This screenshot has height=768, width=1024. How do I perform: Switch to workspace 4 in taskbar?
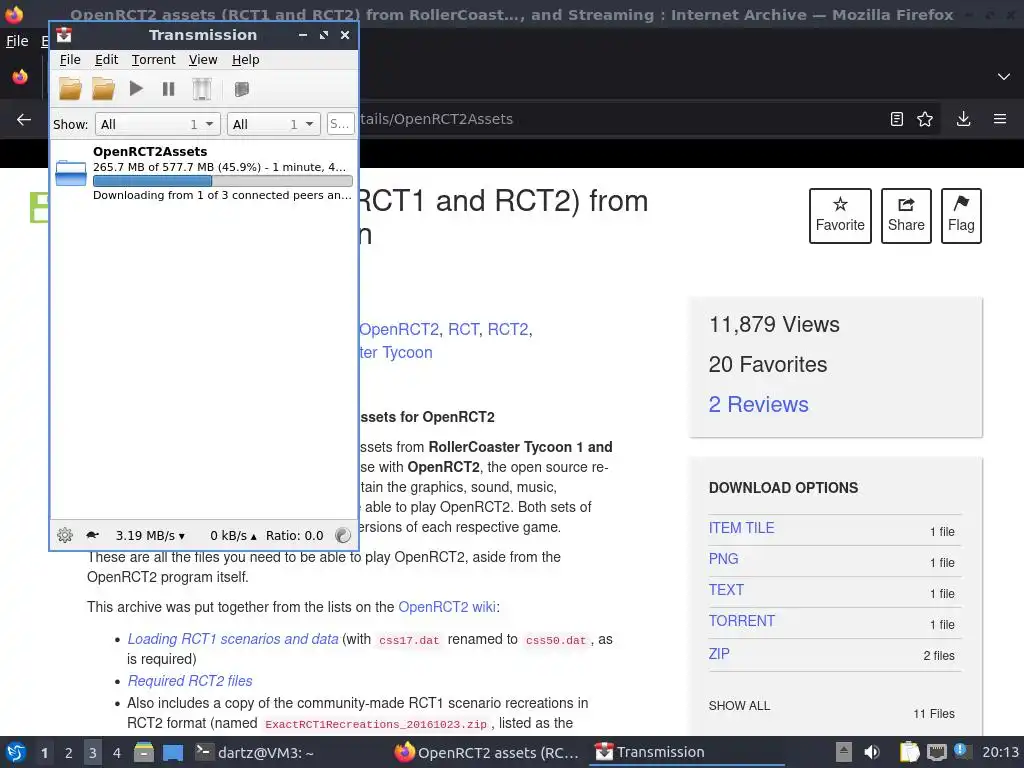[117, 753]
